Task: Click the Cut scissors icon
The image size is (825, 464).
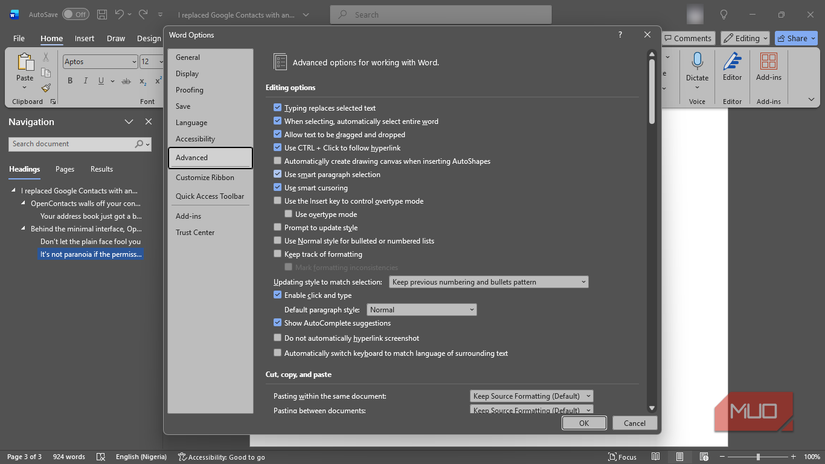Action: [x=46, y=57]
